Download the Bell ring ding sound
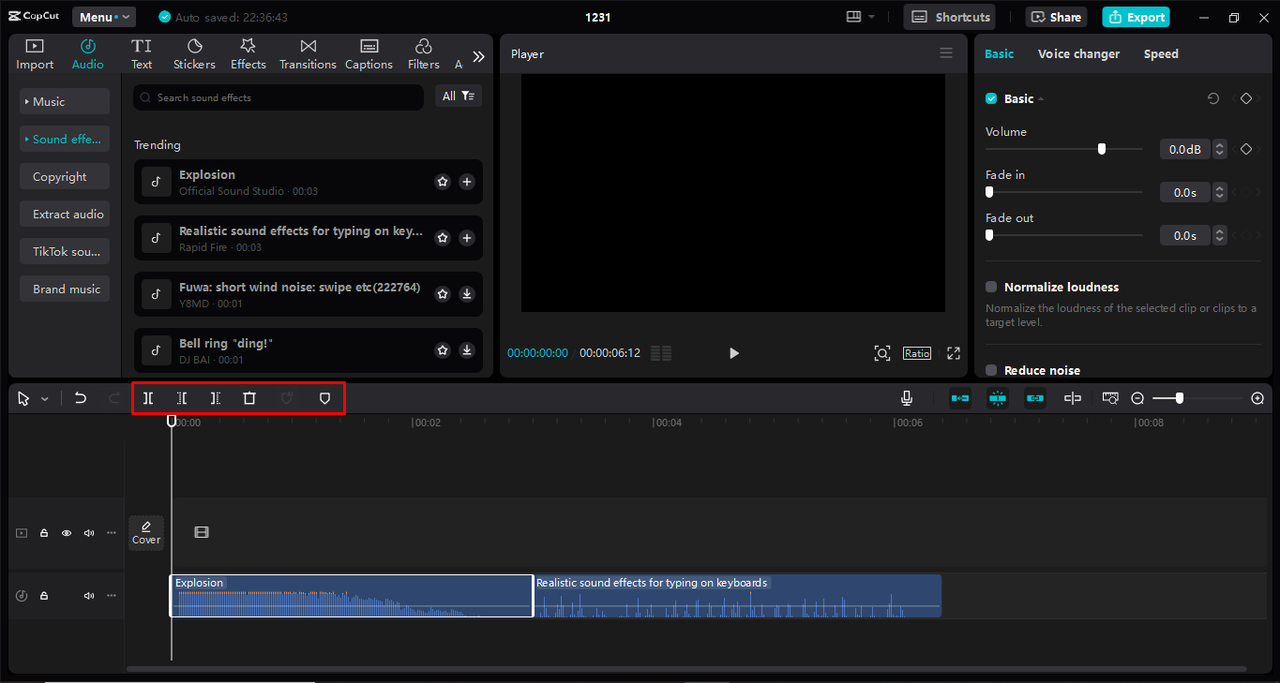Screen dimensions: 1280x683 [467, 350]
